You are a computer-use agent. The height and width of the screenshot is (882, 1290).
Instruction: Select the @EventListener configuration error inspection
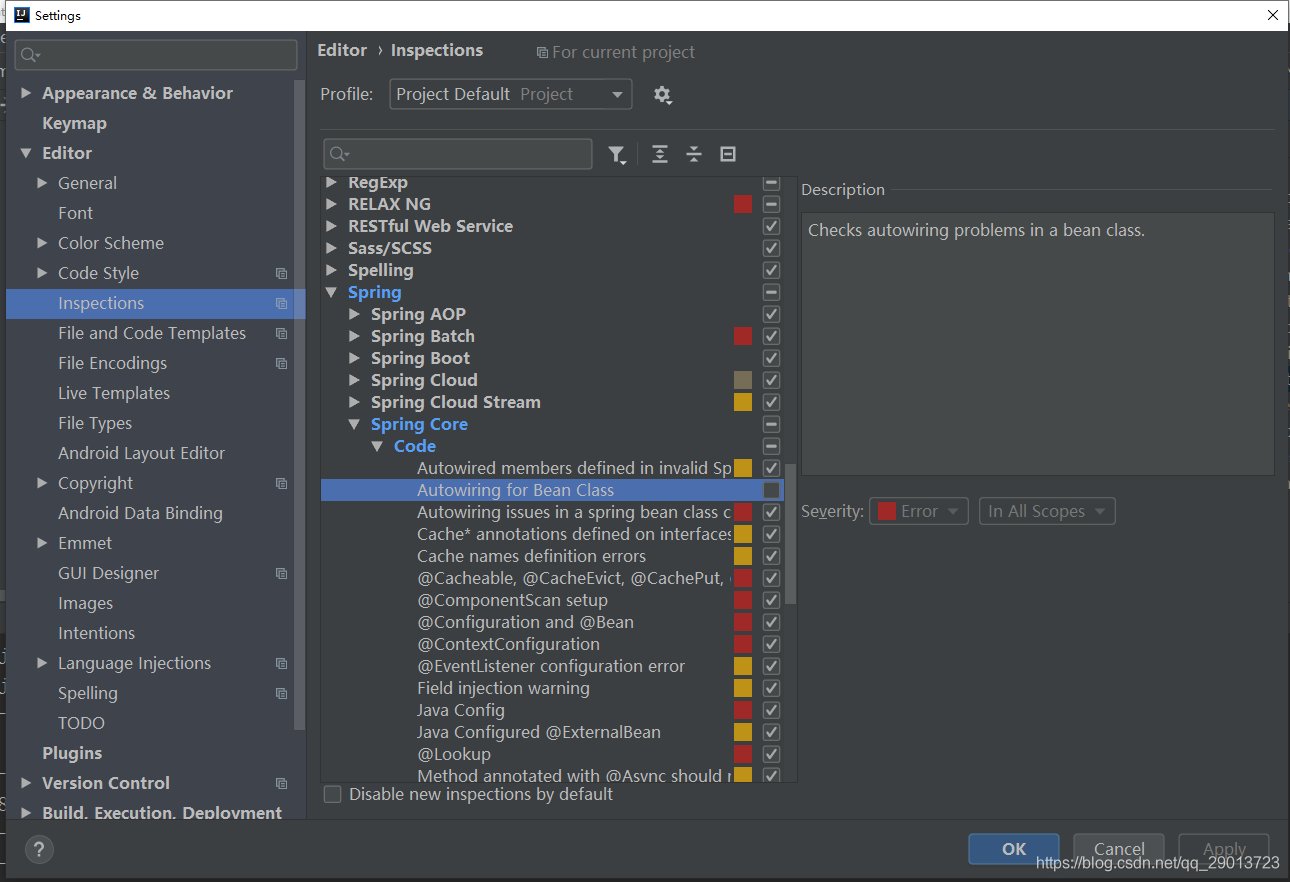[x=551, y=666]
